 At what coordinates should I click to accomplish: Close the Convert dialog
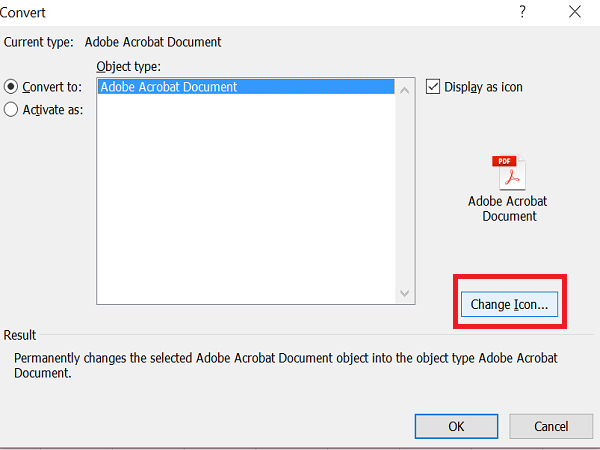pos(573,13)
